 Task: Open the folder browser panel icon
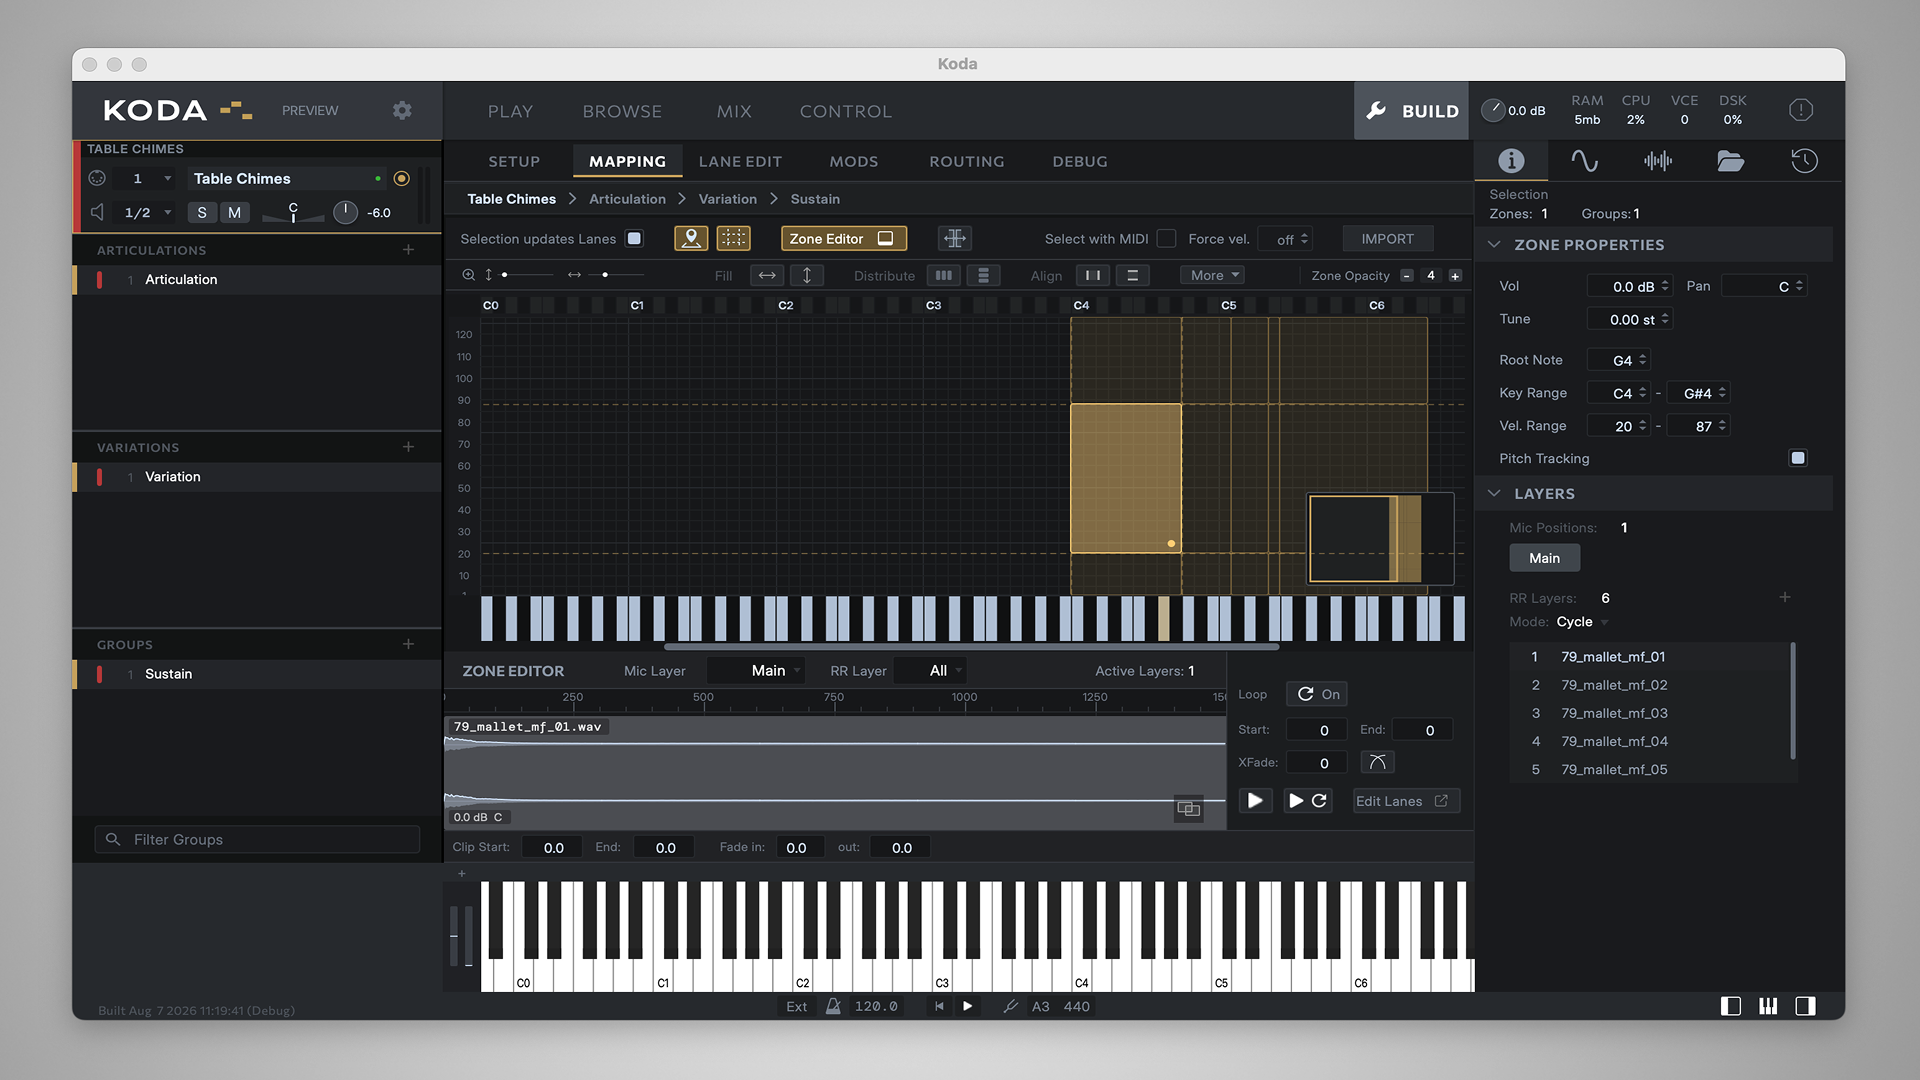tap(1730, 161)
